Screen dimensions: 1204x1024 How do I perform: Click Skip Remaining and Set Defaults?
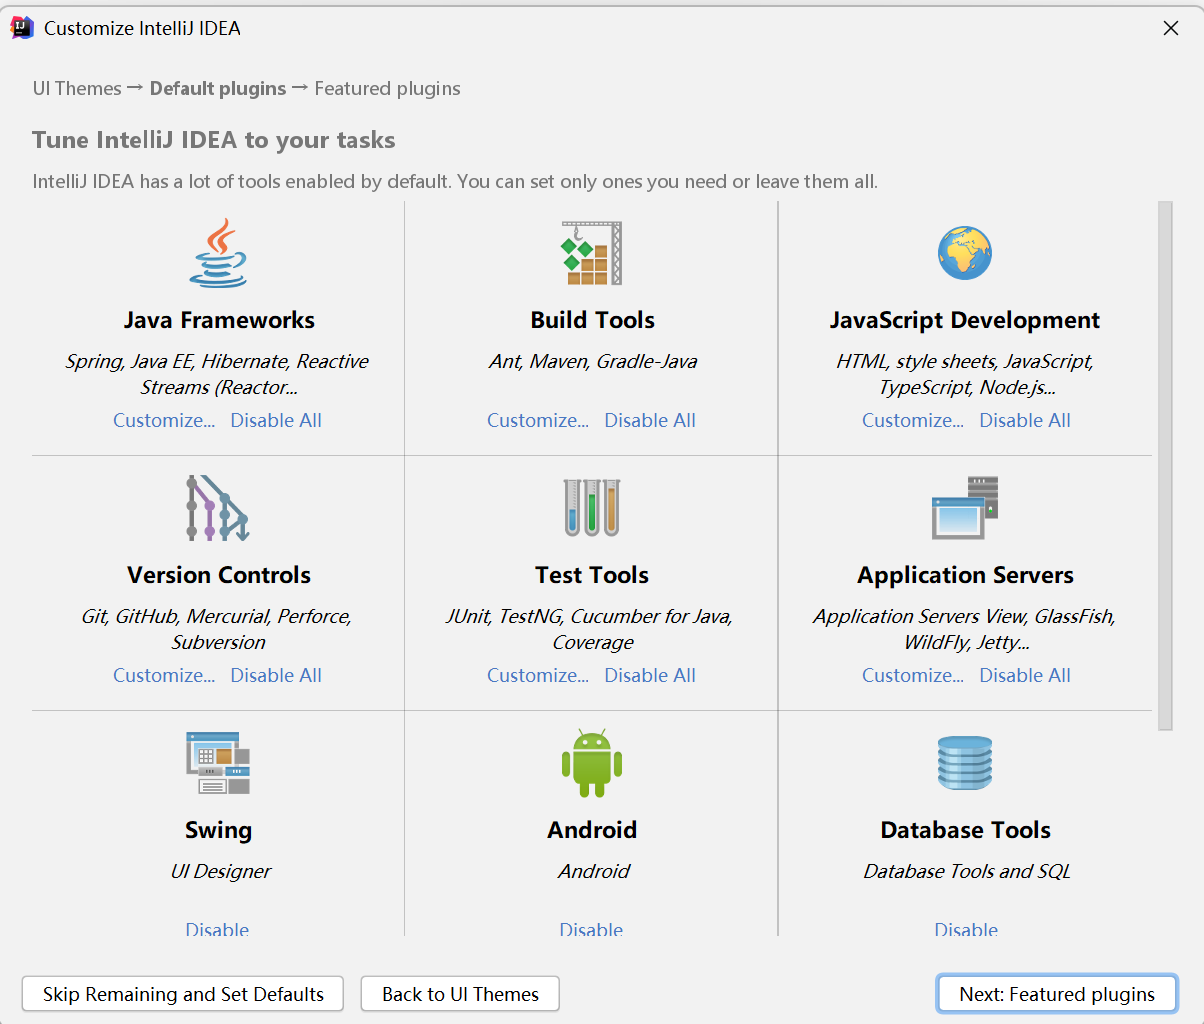coord(183,994)
